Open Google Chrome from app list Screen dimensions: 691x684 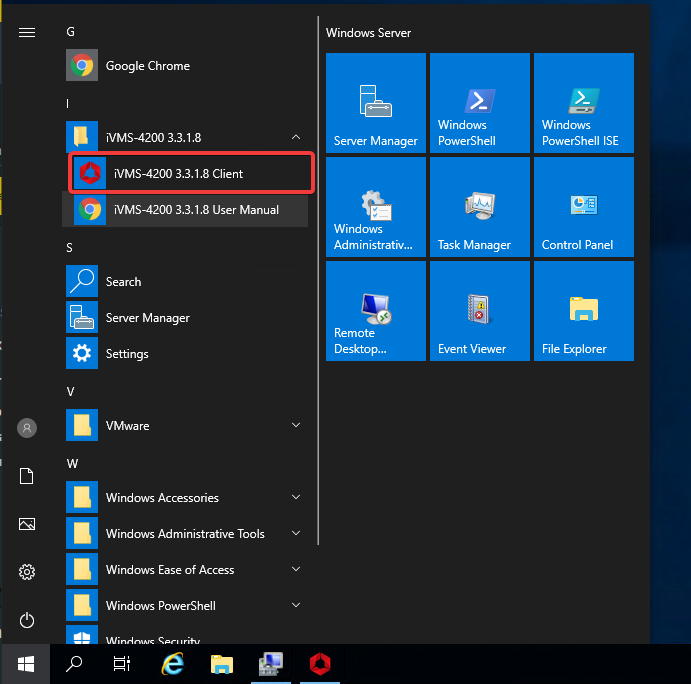pyautogui.click(x=147, y=66)
